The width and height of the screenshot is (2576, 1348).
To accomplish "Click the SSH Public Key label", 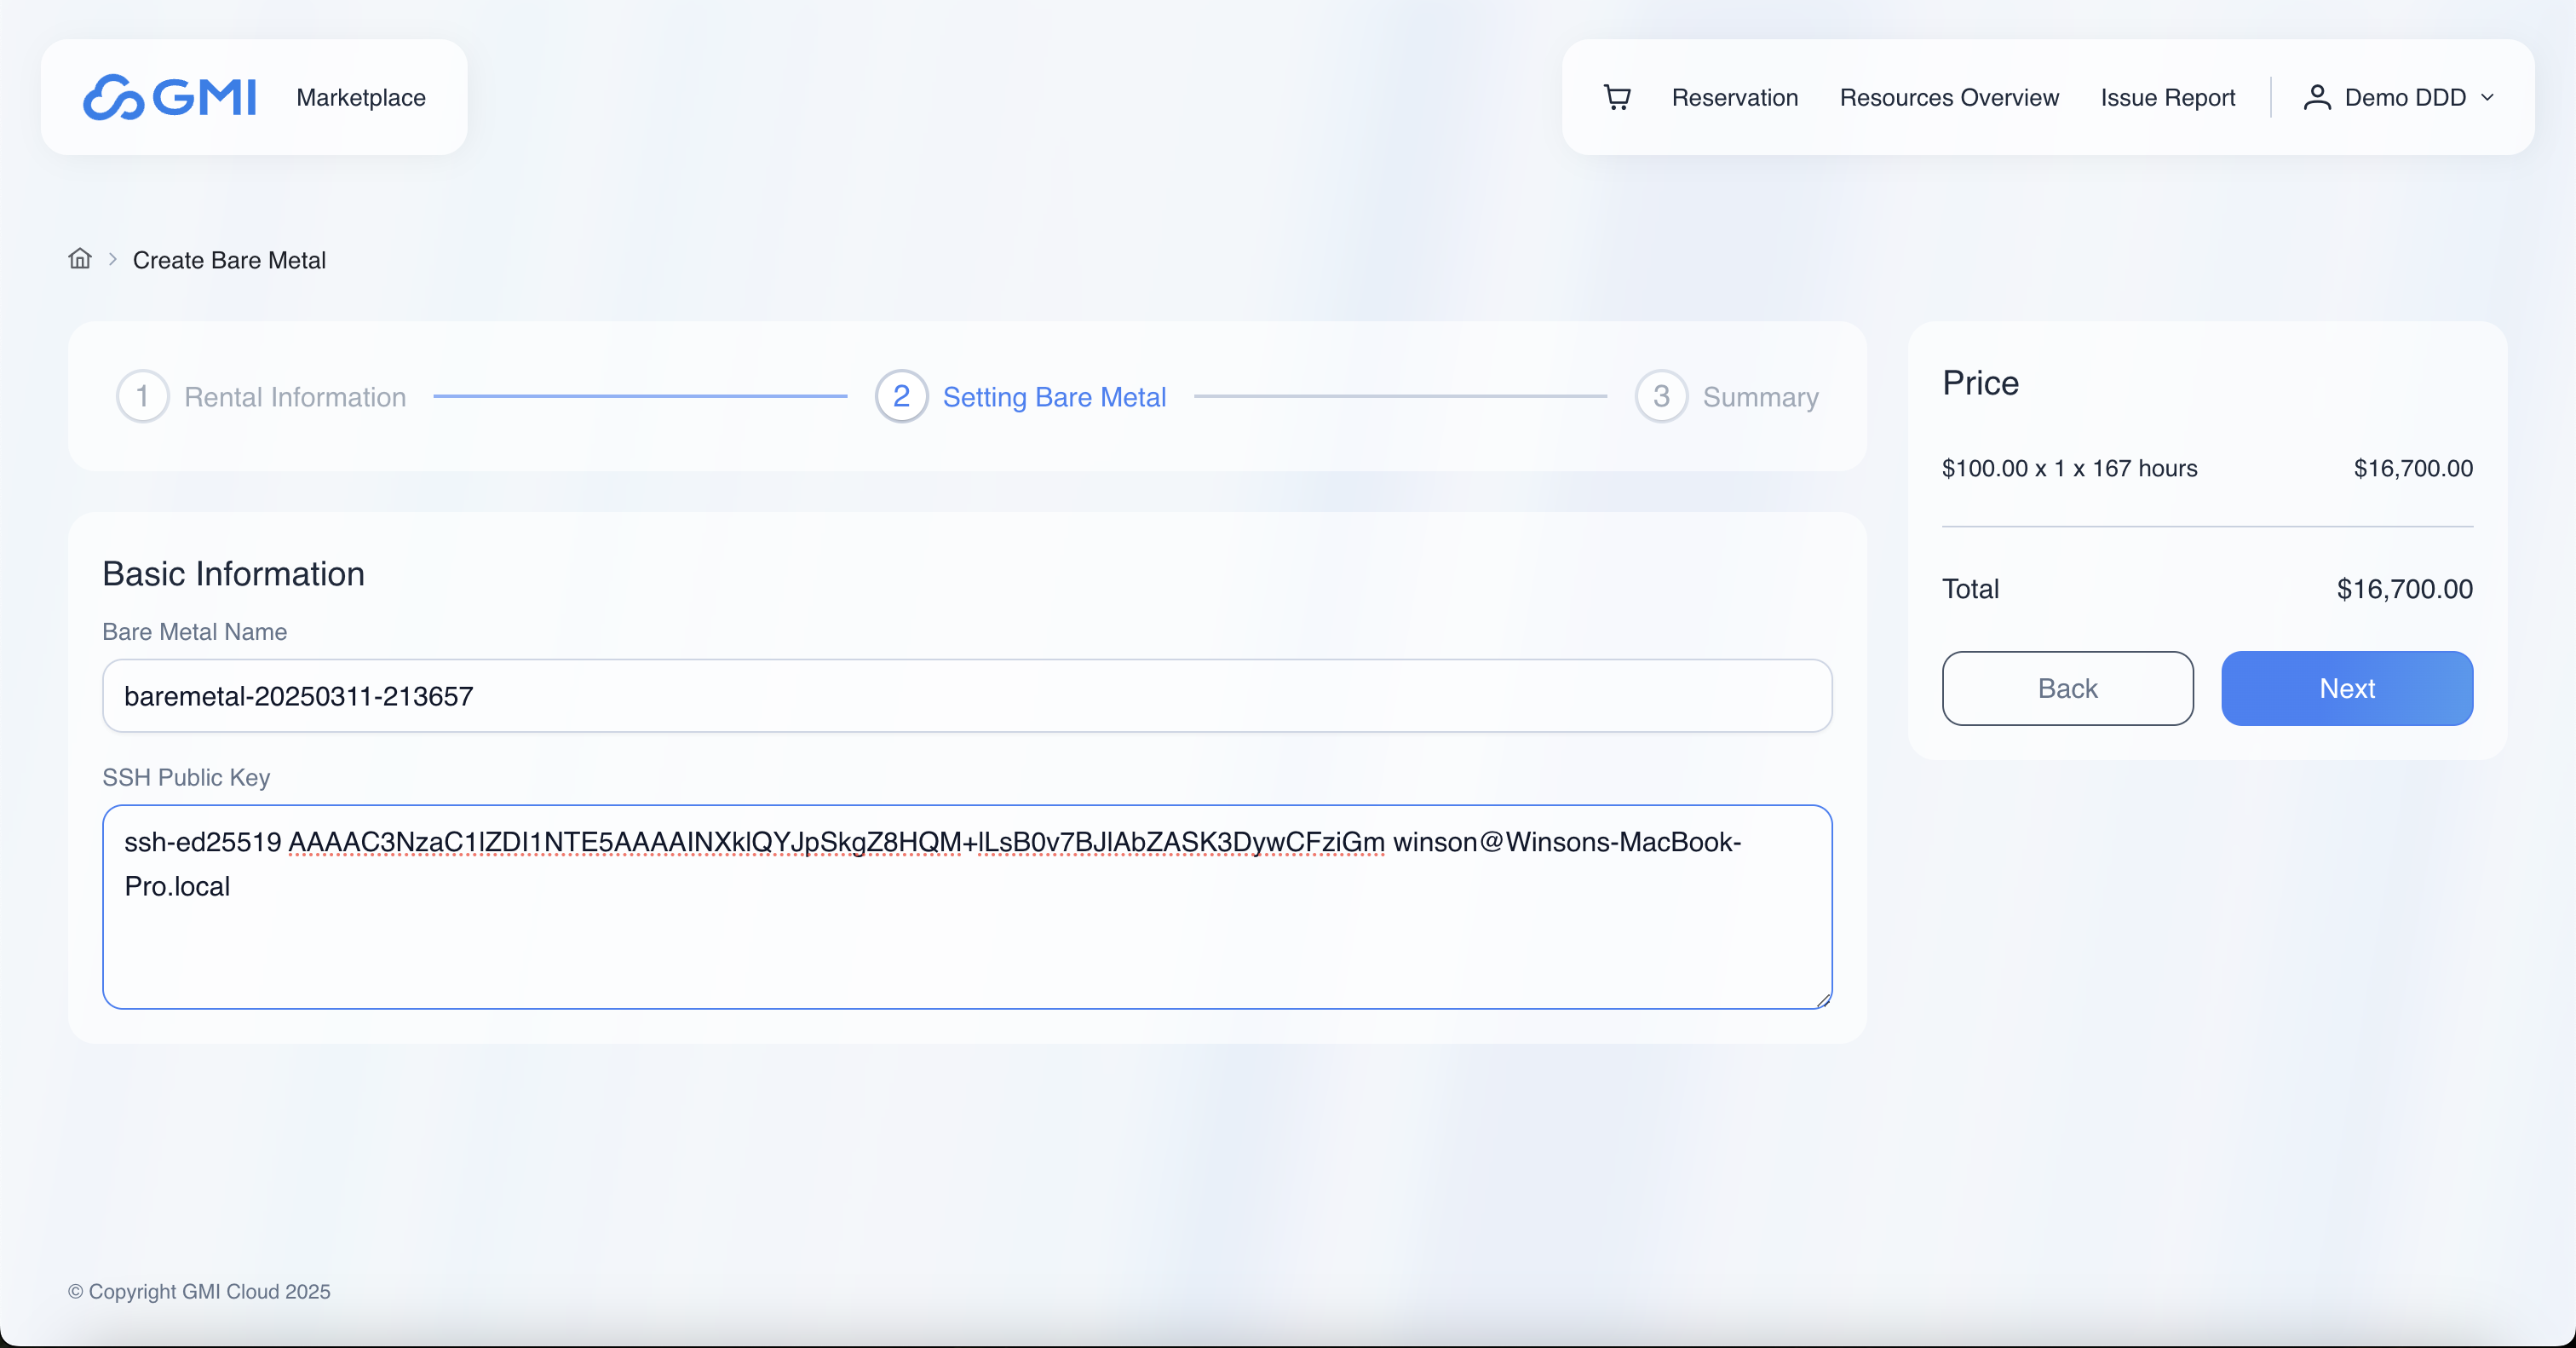I will pyautogui.click(x=186, y=778).
